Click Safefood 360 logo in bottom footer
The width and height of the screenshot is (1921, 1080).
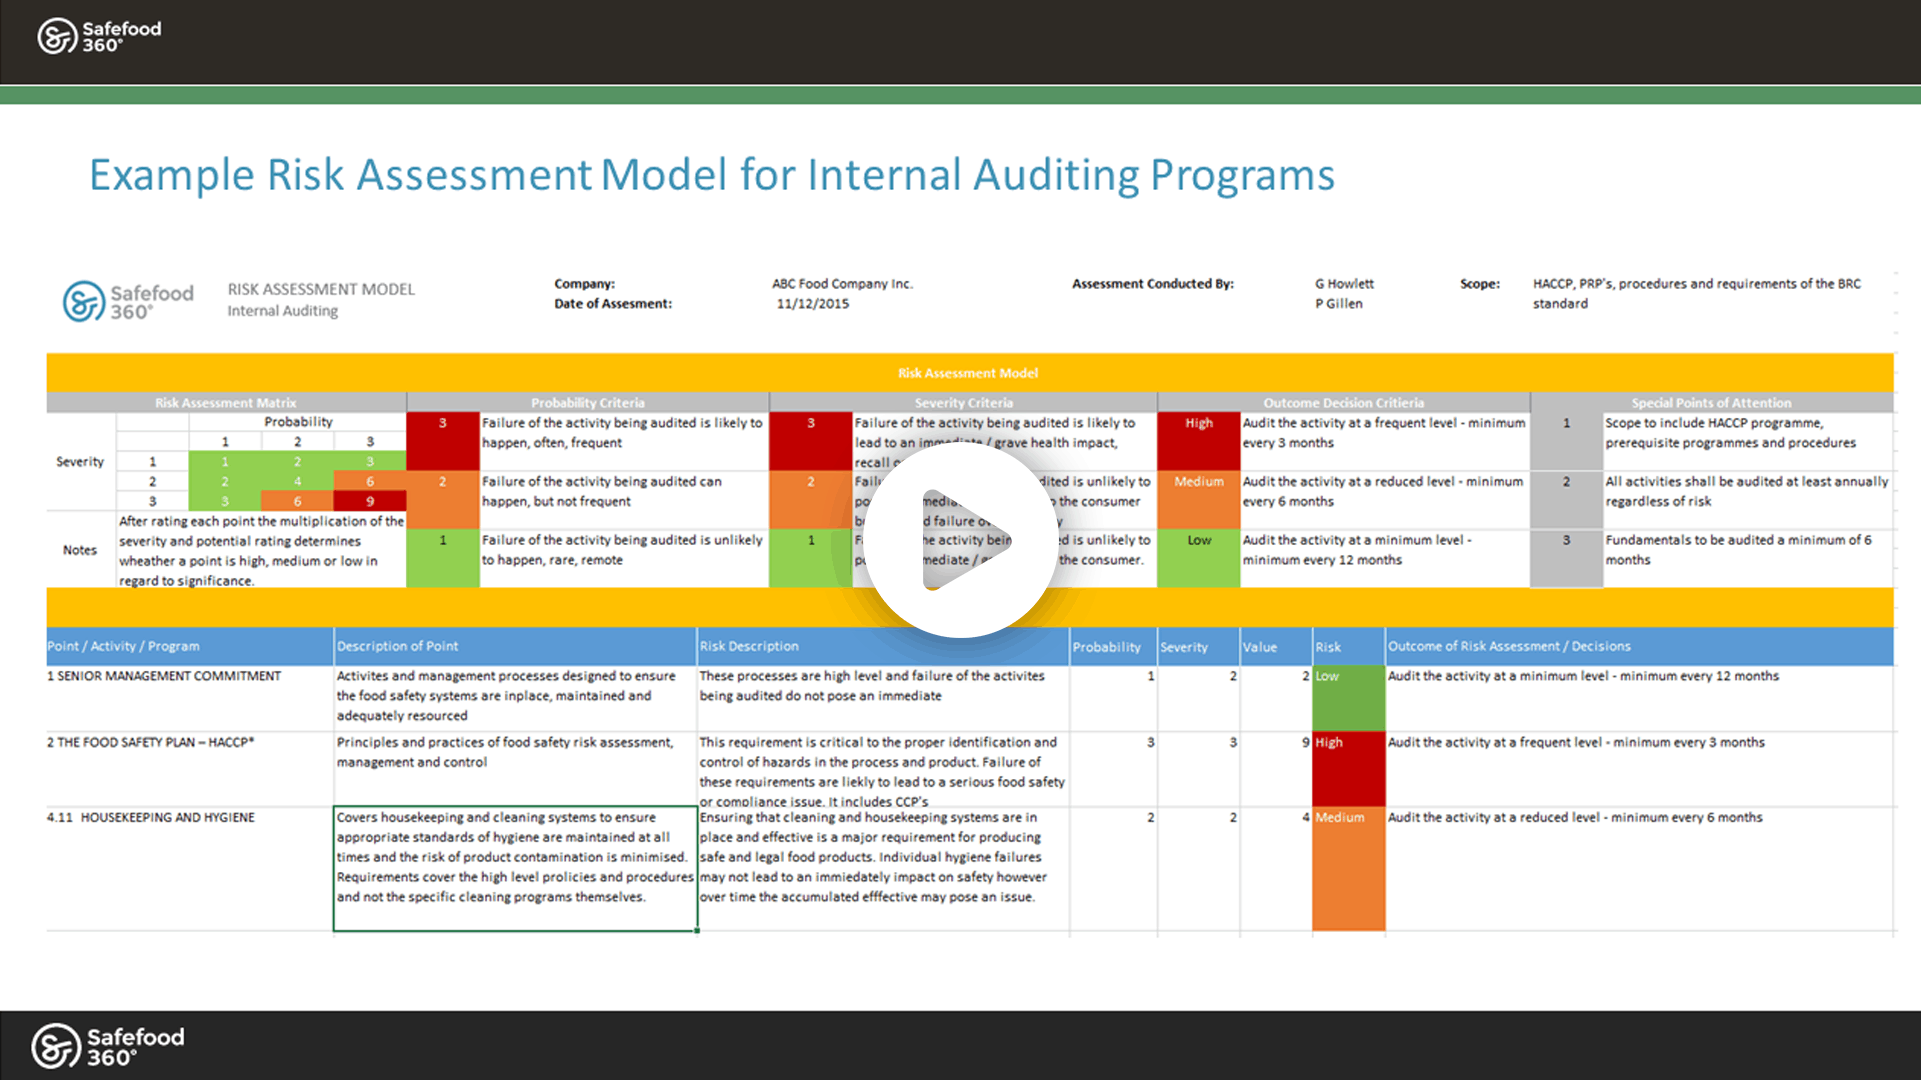[x=107, y=1046]
